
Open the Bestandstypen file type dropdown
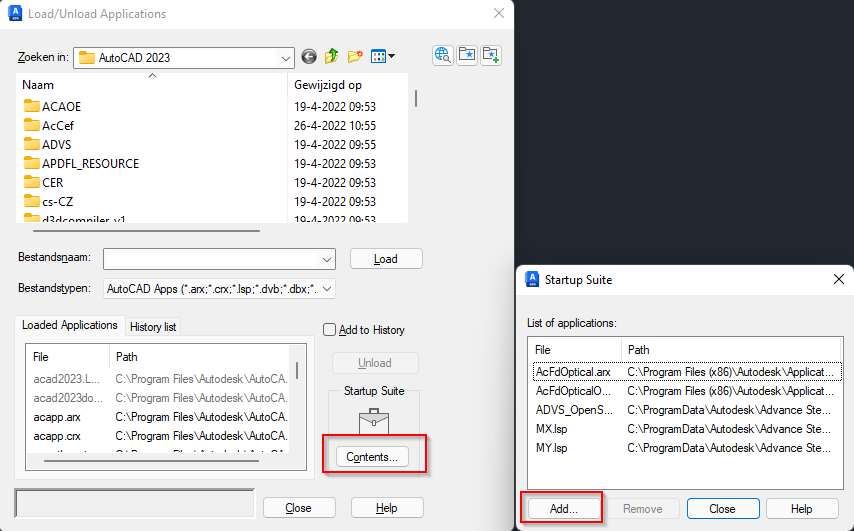coord(327,289)
